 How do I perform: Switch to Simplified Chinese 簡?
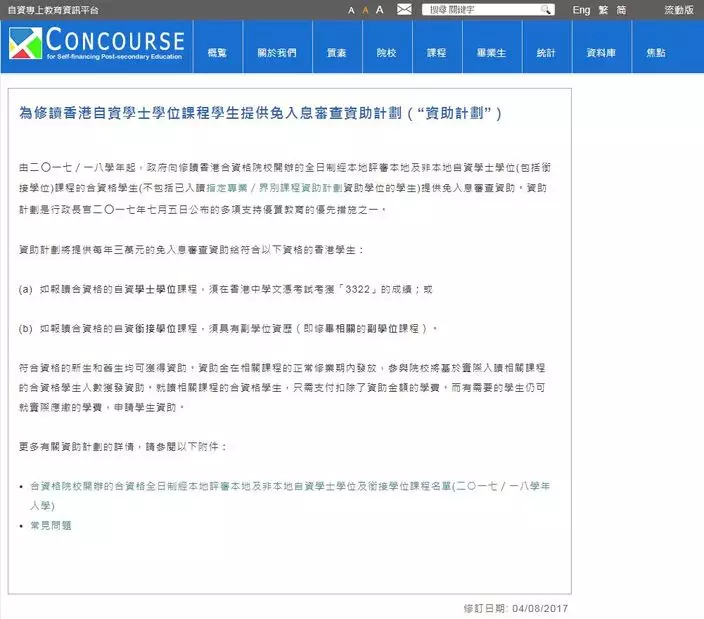(621, 10)
